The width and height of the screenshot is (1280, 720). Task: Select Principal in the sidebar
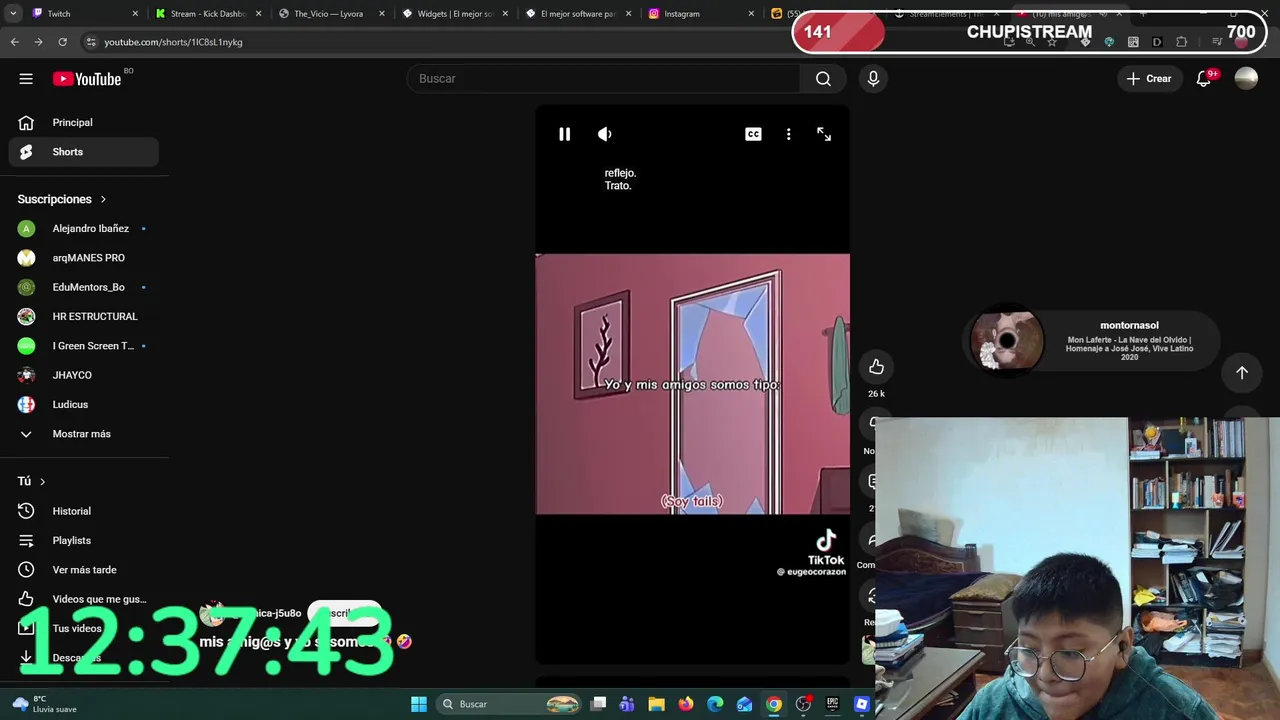[84, 122]
